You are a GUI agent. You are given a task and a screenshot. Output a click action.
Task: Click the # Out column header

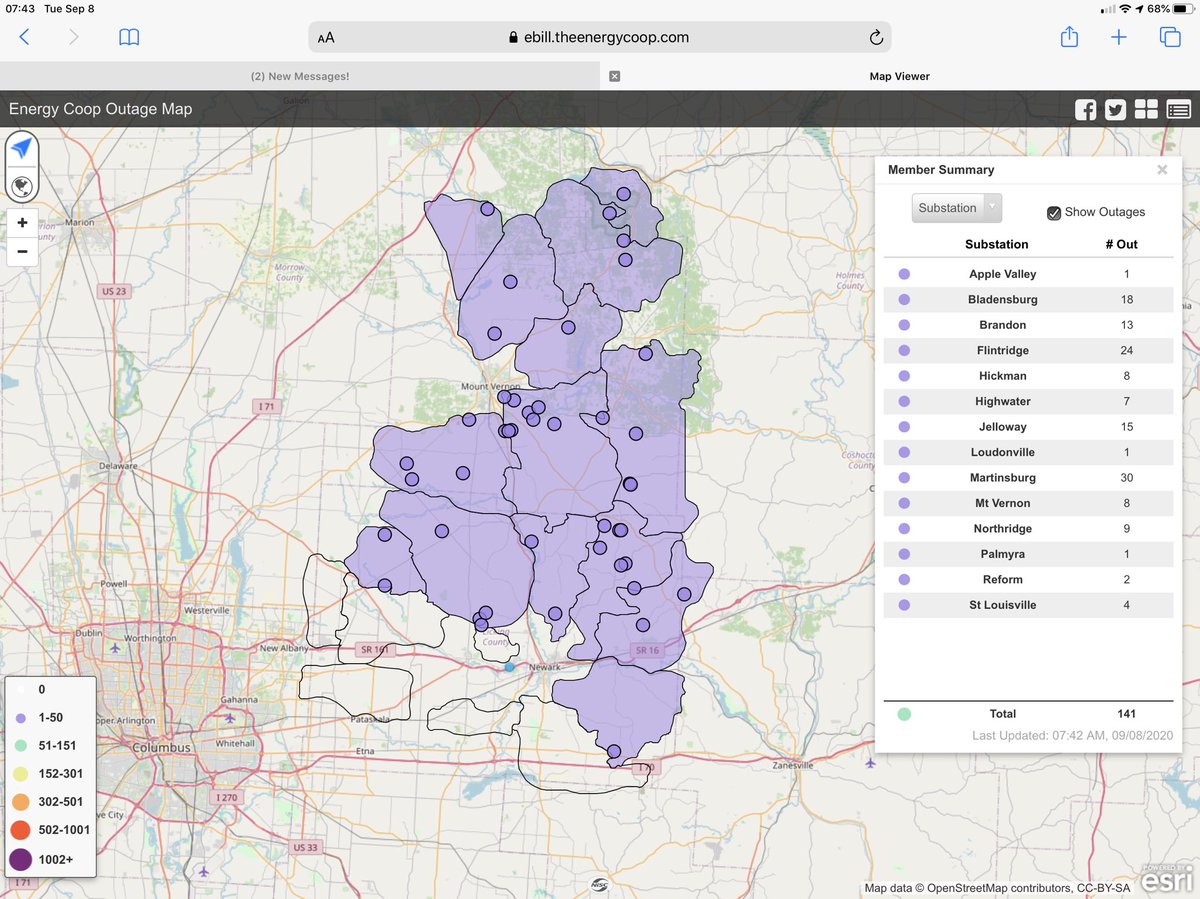click(1121, 244)
